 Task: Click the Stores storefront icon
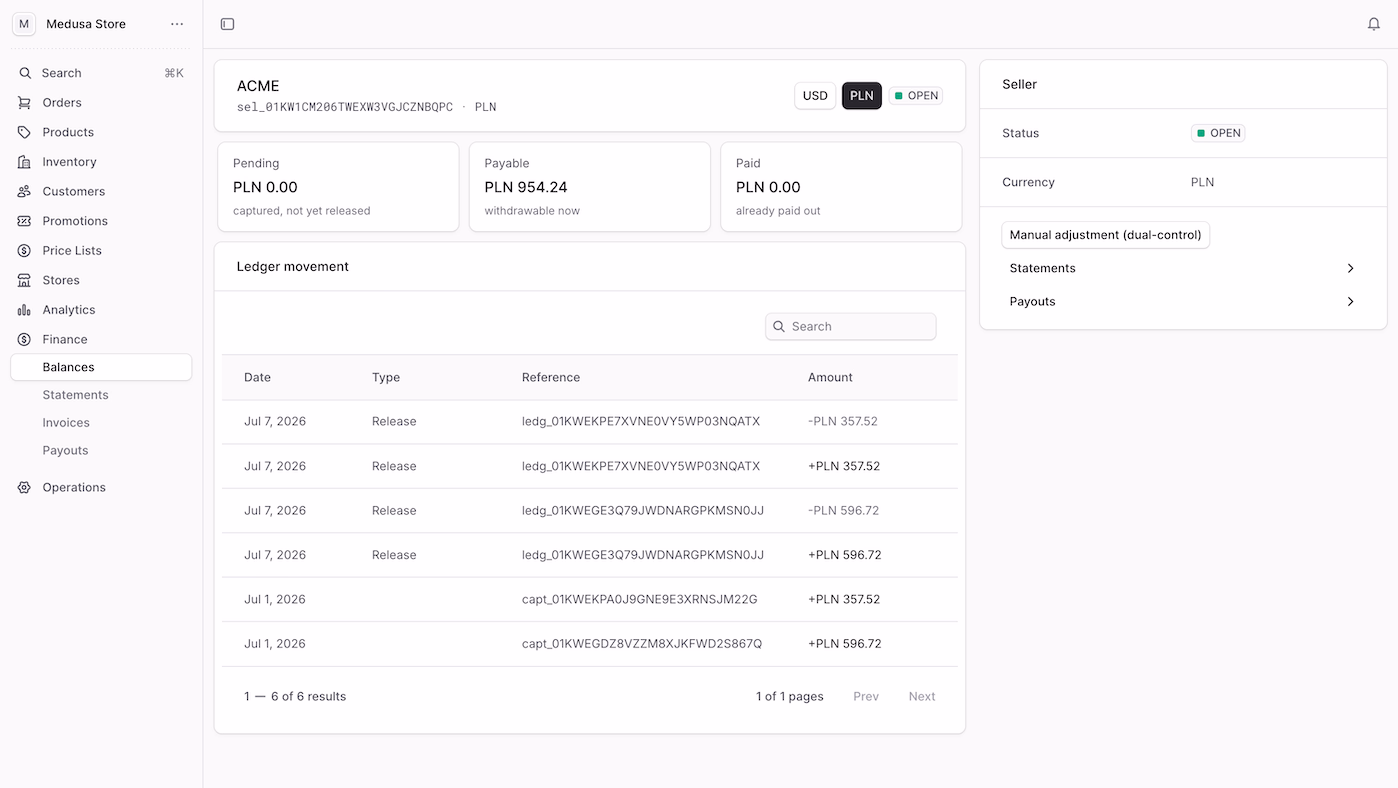(24, 280)
